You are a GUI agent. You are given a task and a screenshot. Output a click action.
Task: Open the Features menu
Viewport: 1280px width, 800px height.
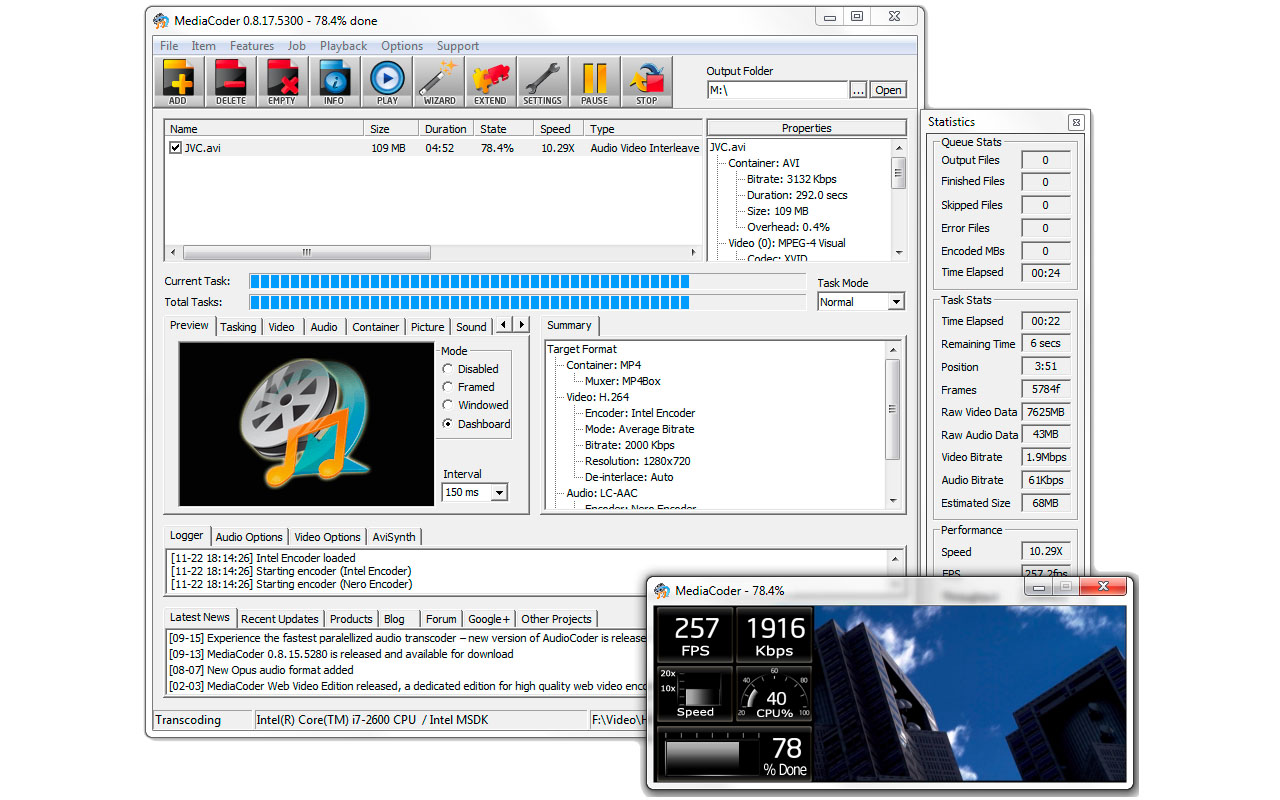tap(251, 46)
